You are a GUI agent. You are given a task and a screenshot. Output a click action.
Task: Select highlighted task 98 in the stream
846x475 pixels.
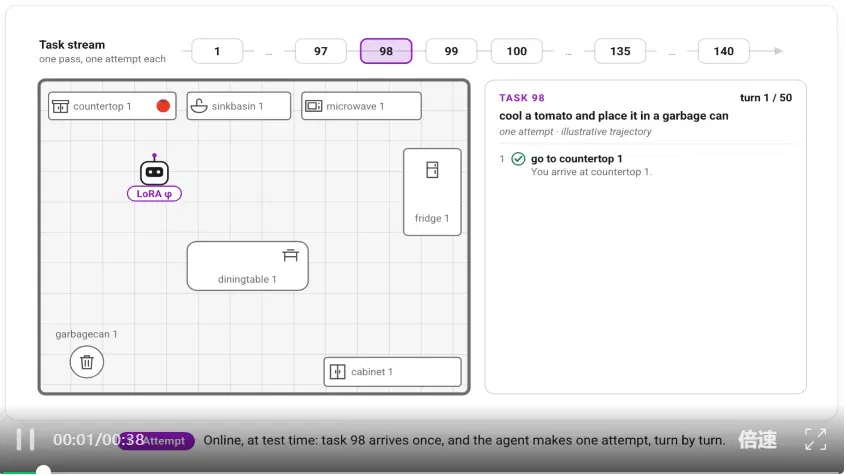click(x=386, y=51)
